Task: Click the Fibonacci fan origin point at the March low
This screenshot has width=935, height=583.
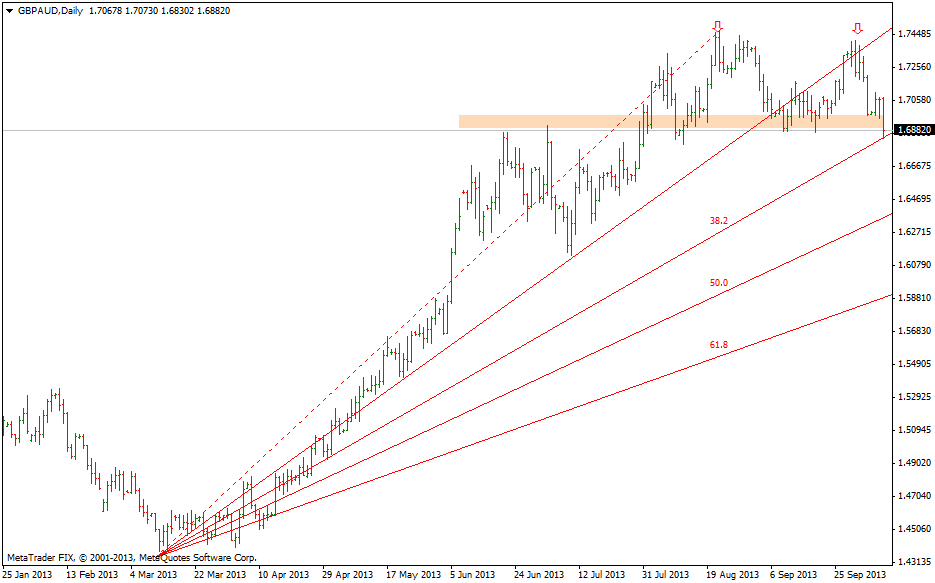Action: pyautogui.click(x=160, y=553)
